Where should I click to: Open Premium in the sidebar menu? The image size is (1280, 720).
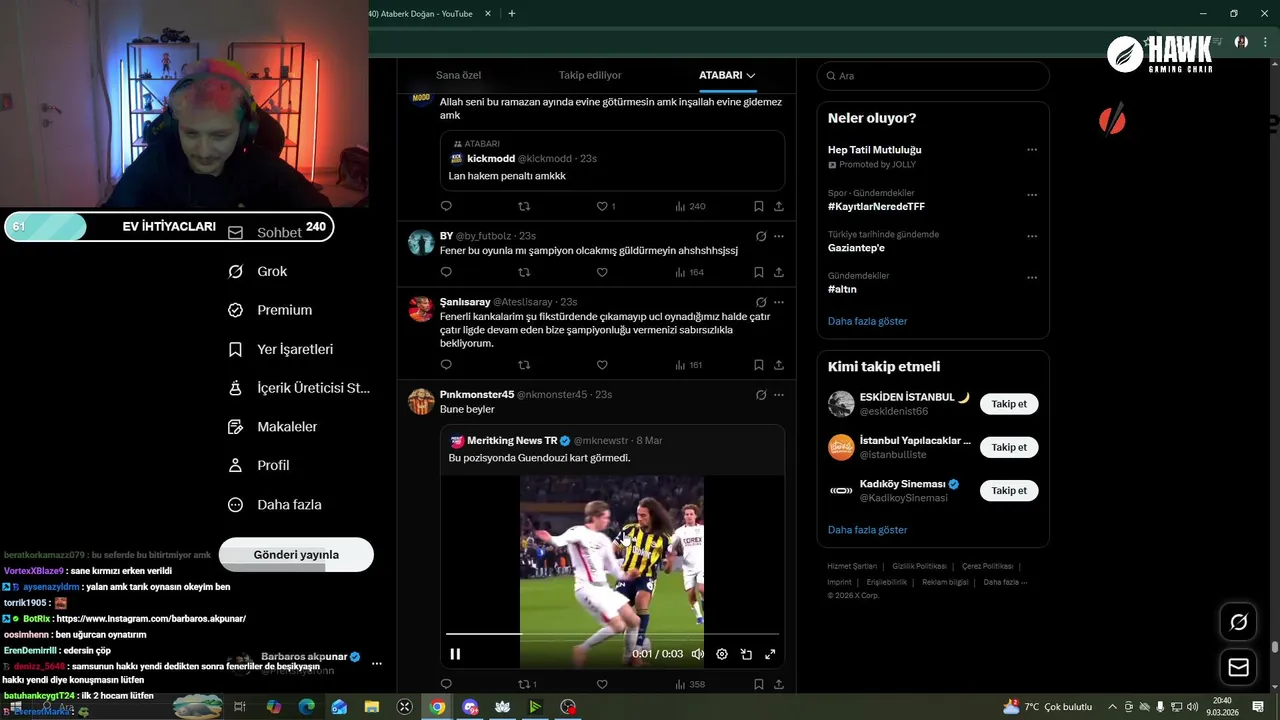(270, 310)
